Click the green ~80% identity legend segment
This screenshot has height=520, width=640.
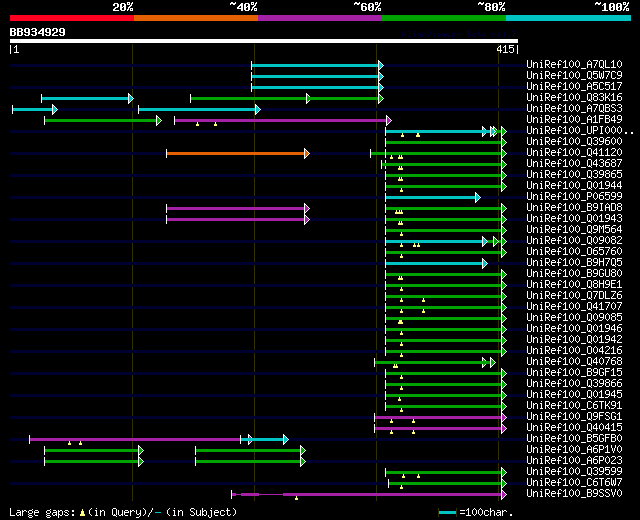(444, 18)
